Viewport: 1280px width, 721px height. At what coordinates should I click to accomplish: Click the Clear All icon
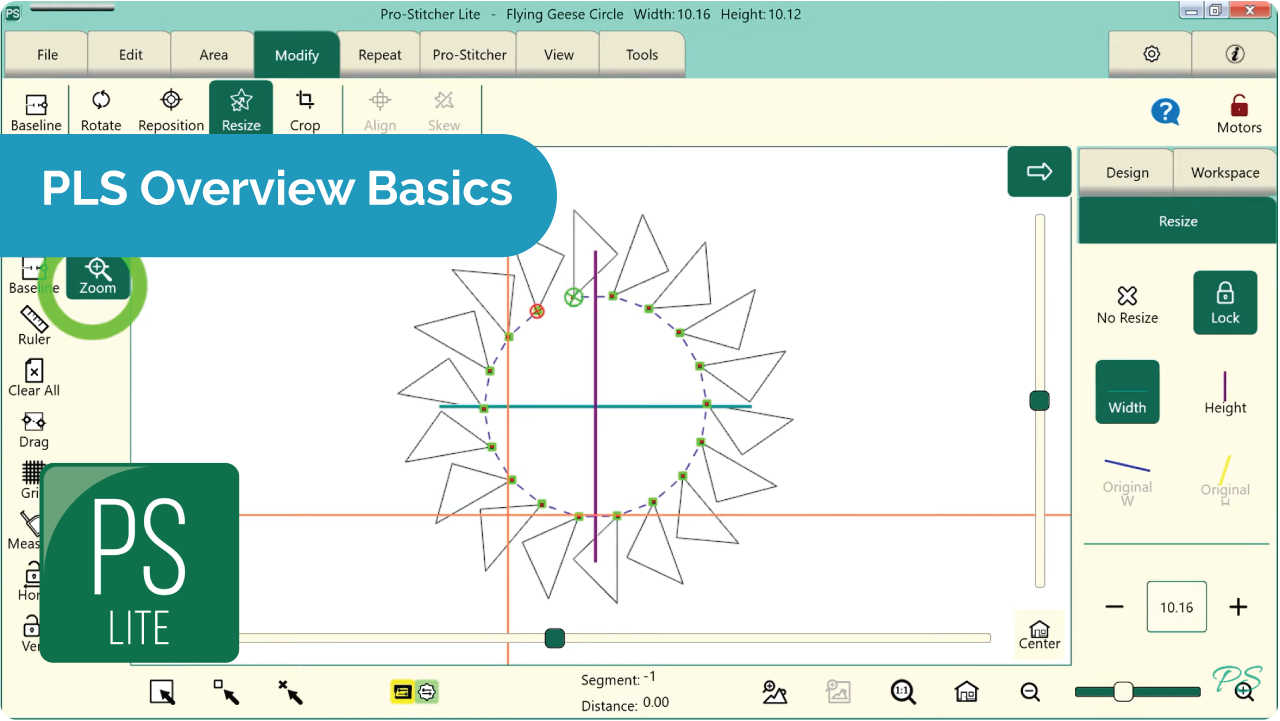(x=34, y=377)
